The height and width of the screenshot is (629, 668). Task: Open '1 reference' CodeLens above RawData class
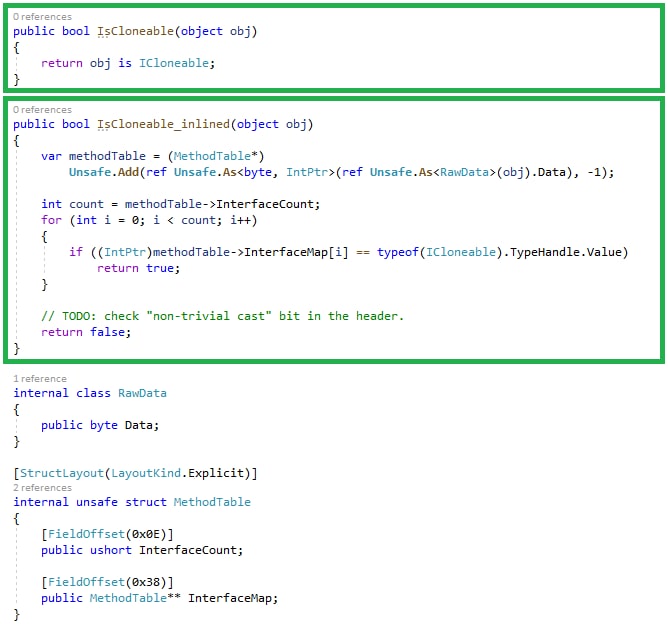click(x=40, y=378)
